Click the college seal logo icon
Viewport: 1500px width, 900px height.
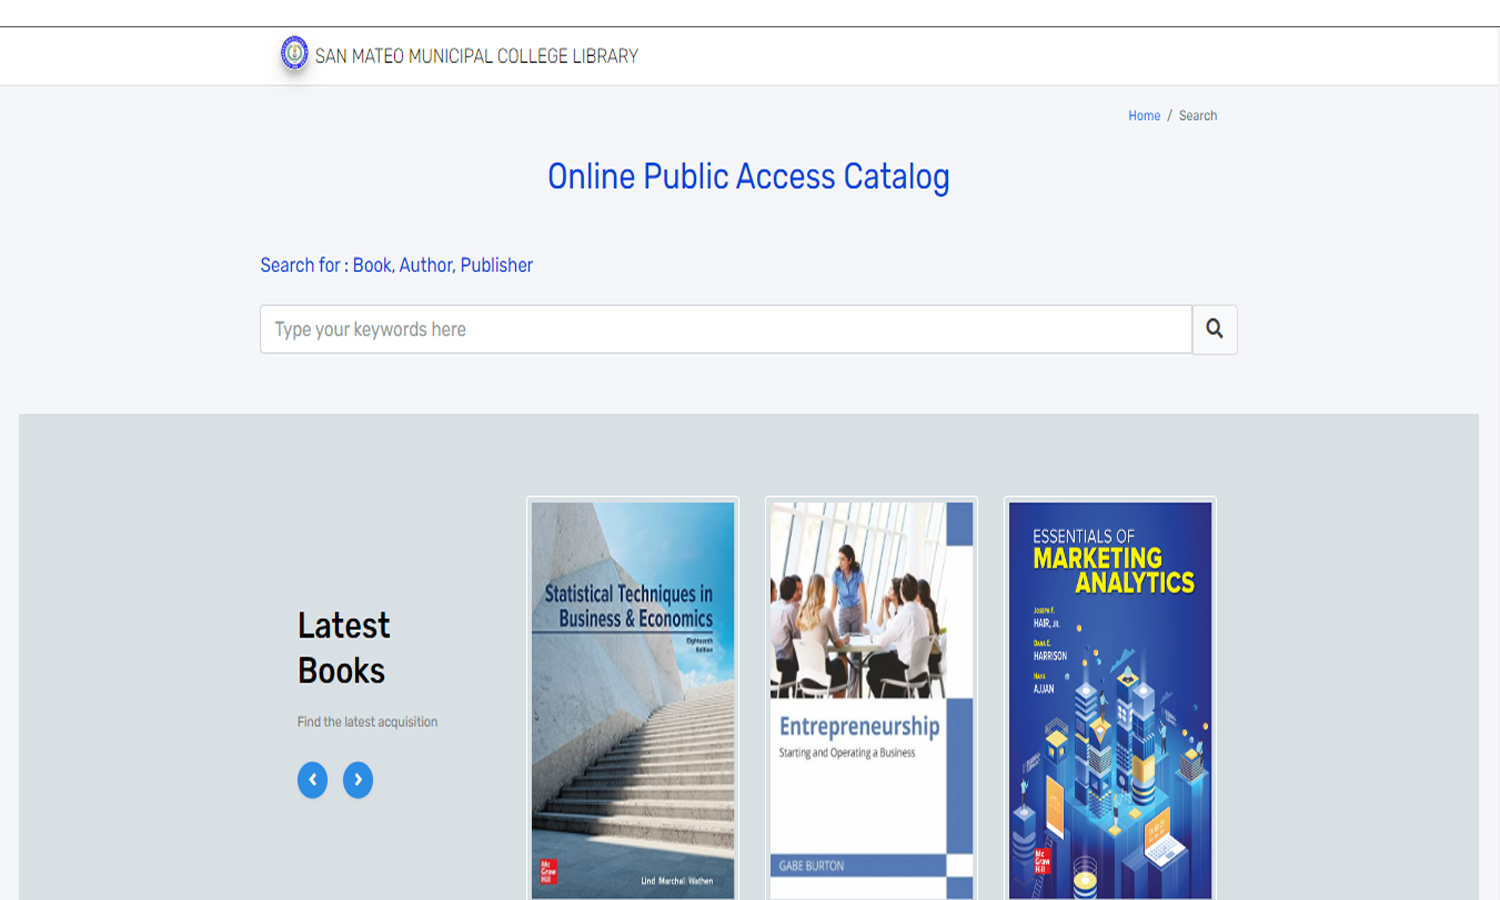click(294, 53)
